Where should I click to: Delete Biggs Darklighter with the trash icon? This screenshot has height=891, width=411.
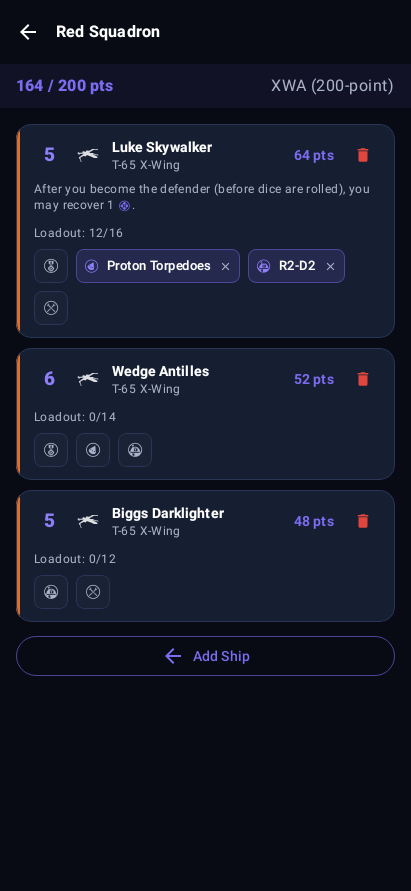363,521
